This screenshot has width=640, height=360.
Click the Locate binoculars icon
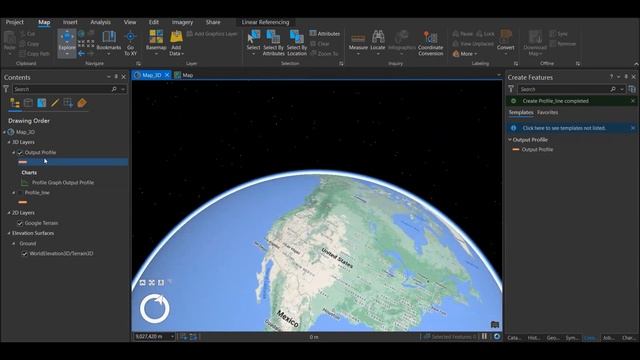click(x=378, y=37)
